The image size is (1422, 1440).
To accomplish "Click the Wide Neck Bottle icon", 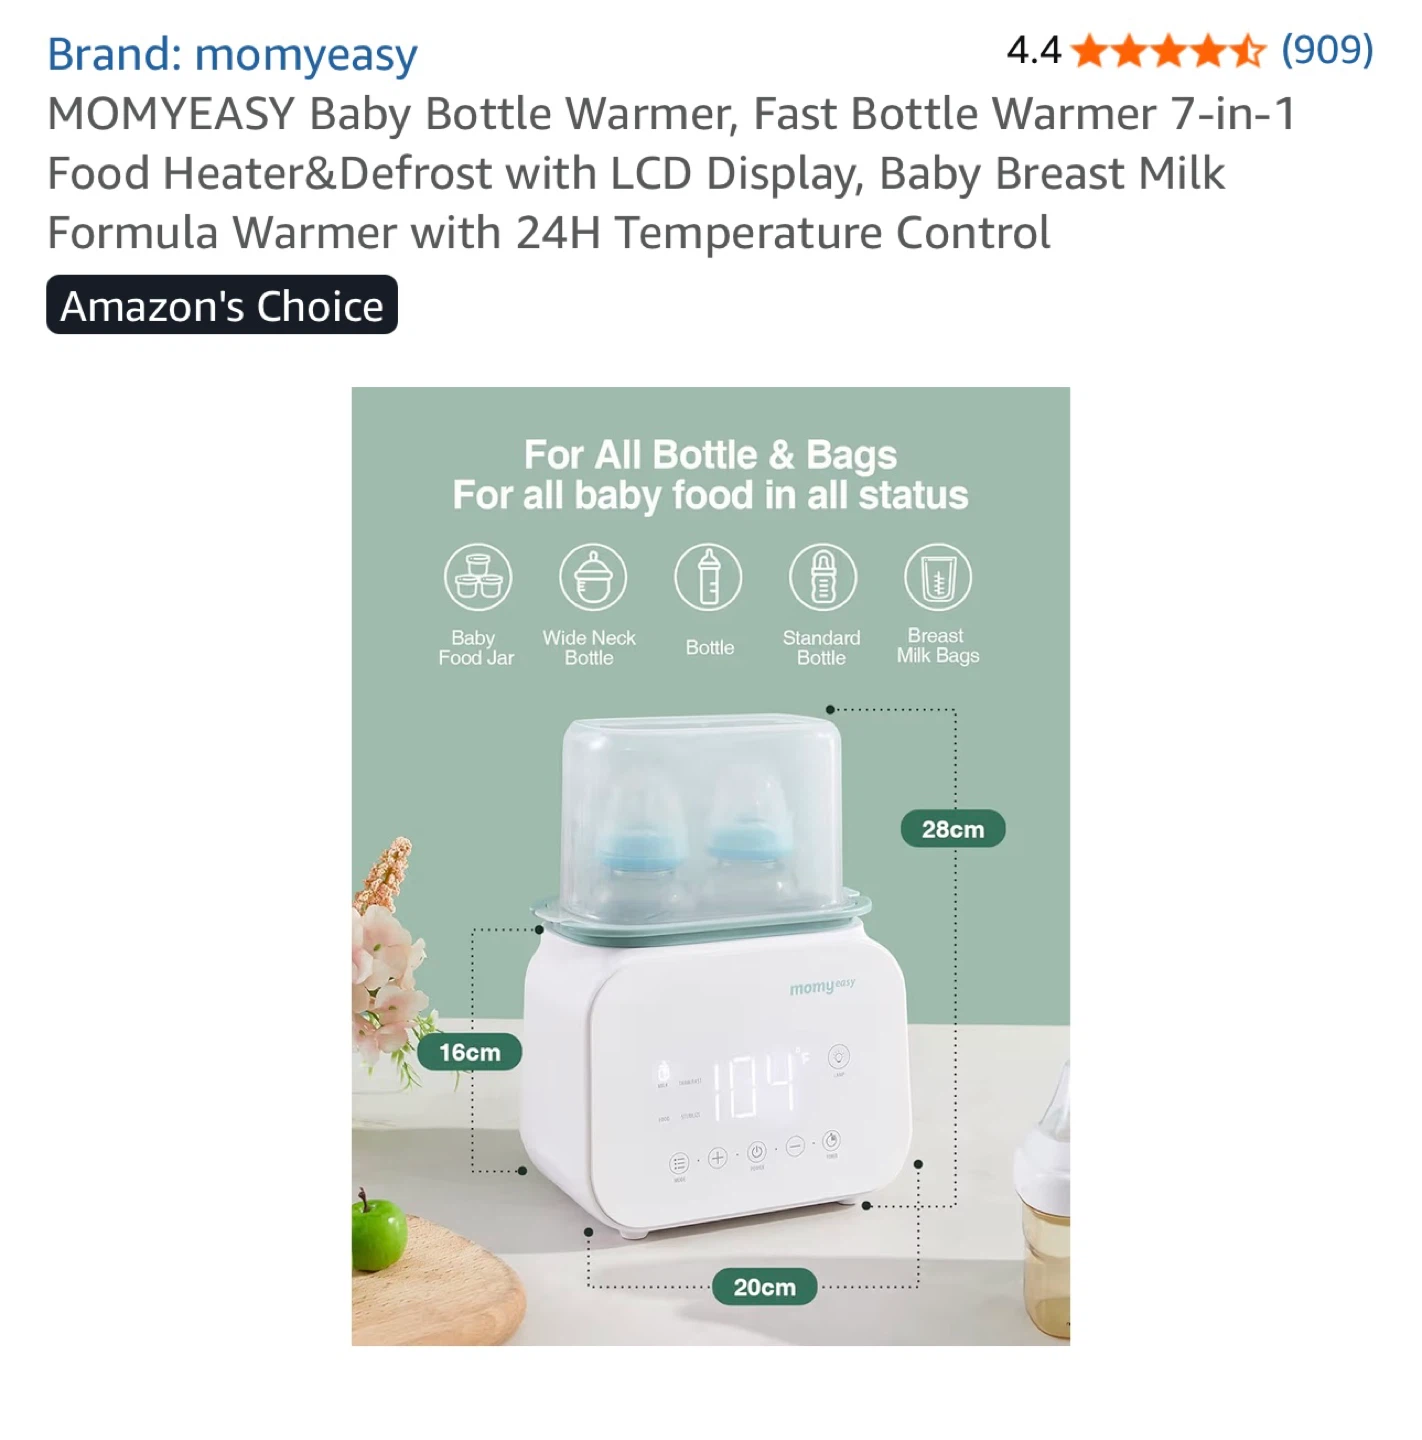I will coord(593,577).
